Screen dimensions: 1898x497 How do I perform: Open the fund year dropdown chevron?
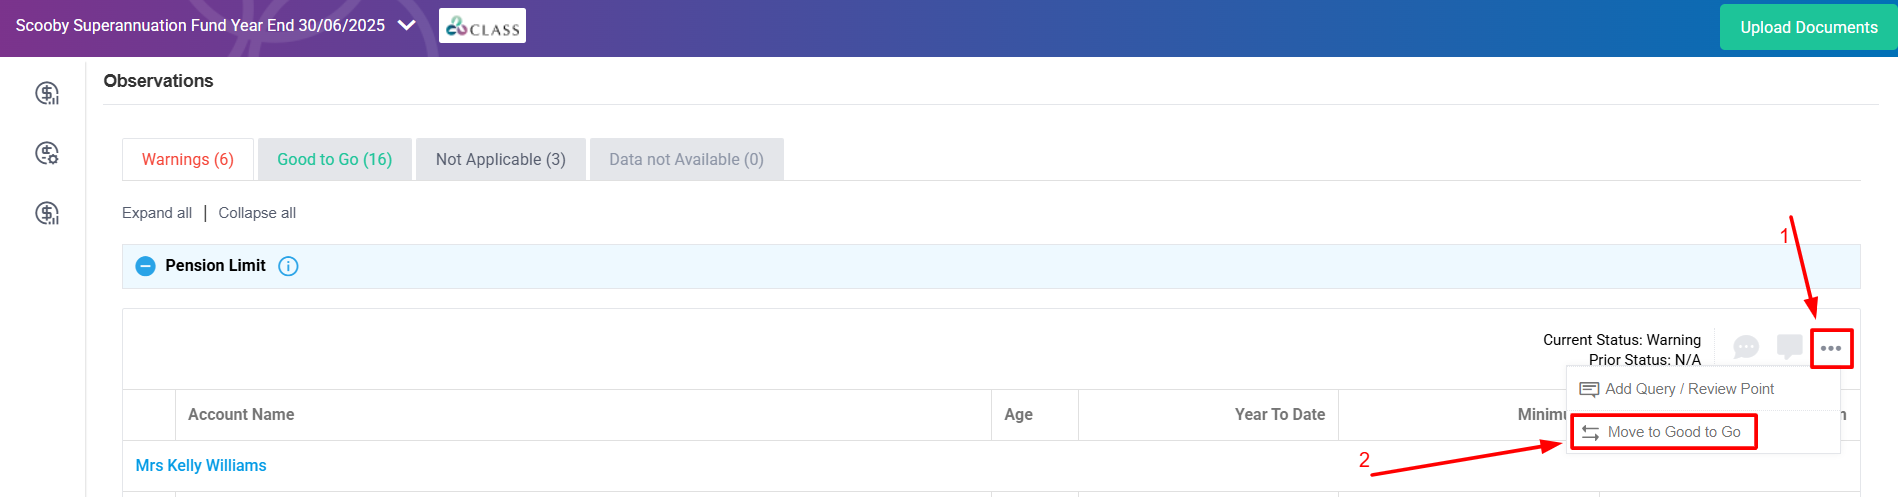[x=406, y=26]
